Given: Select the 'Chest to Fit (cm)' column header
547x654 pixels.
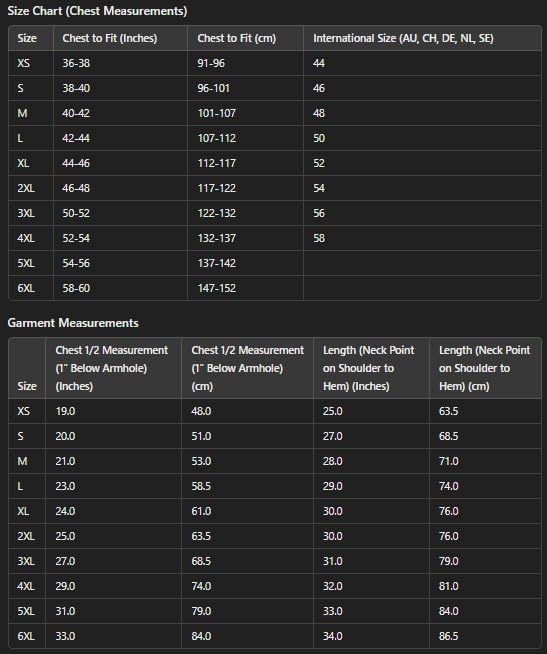Looking at the screenshot, I should pyautogui.click(x=237, y=38).
